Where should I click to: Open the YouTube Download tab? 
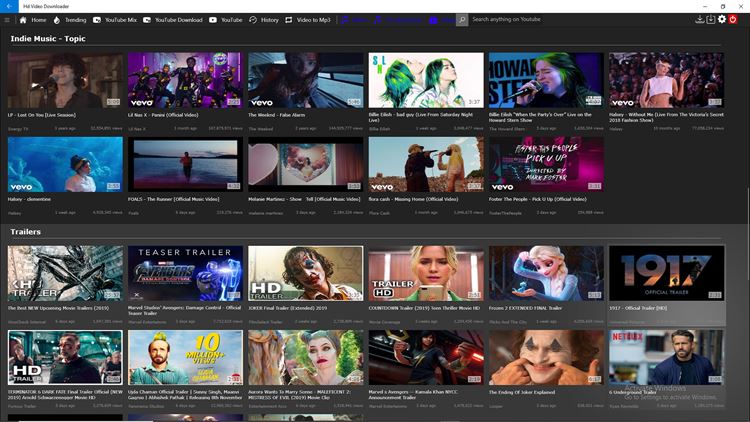click(x=173, y=20)
